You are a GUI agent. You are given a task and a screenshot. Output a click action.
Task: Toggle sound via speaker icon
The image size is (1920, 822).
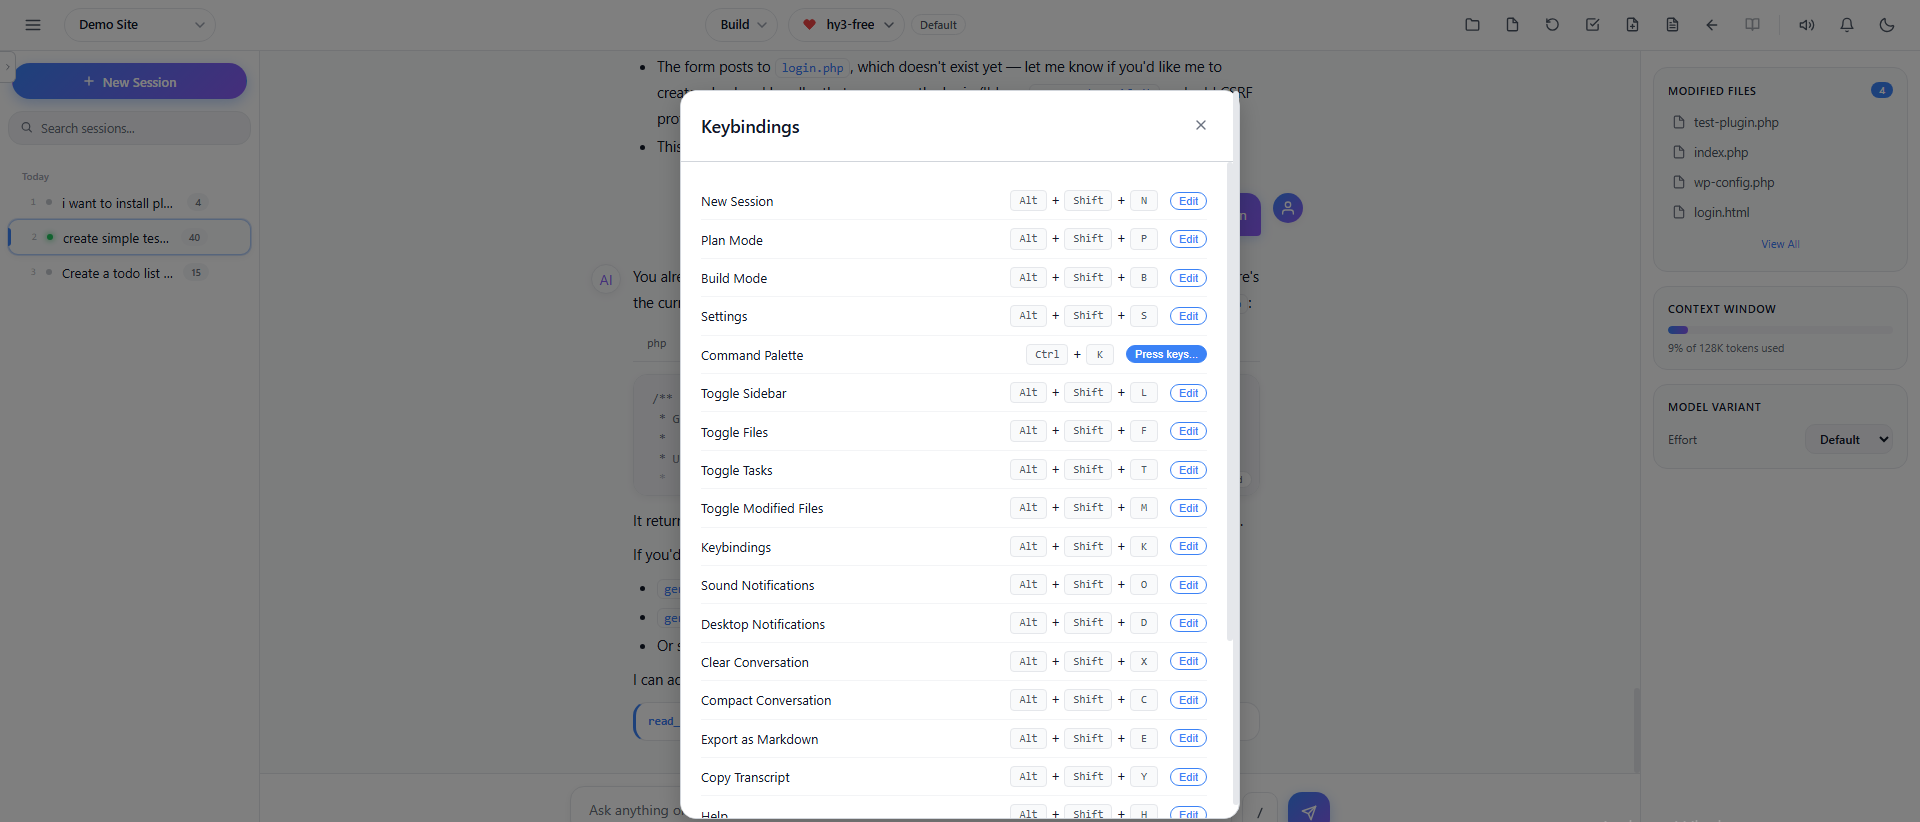1807,25
